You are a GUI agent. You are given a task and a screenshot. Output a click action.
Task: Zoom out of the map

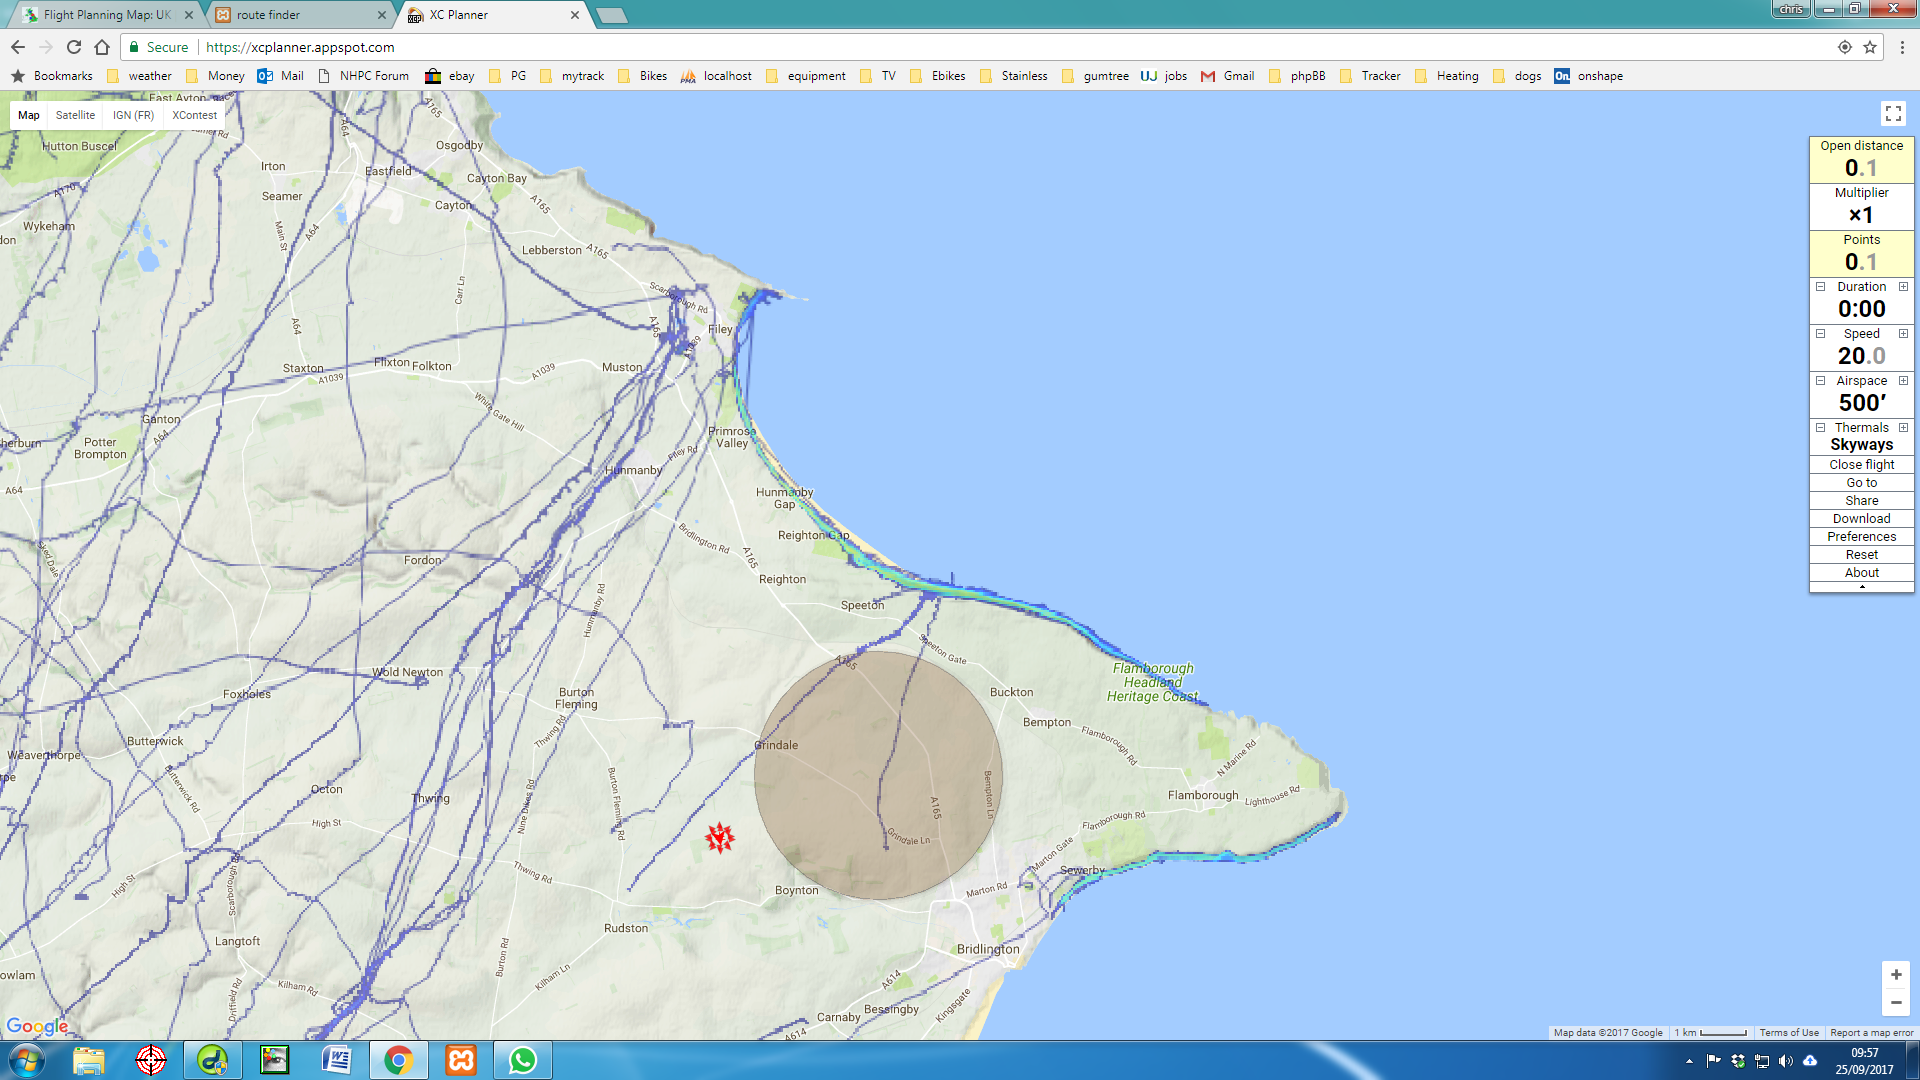tap(1895, 1002)
